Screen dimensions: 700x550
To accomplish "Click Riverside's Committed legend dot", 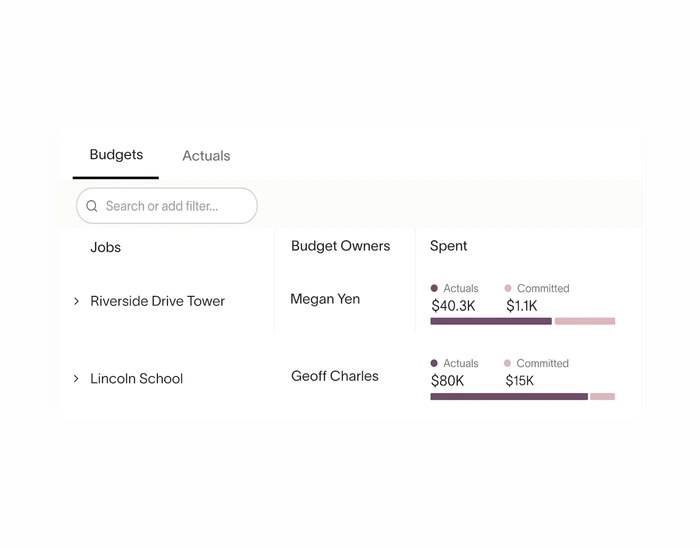I will (508, 288).
